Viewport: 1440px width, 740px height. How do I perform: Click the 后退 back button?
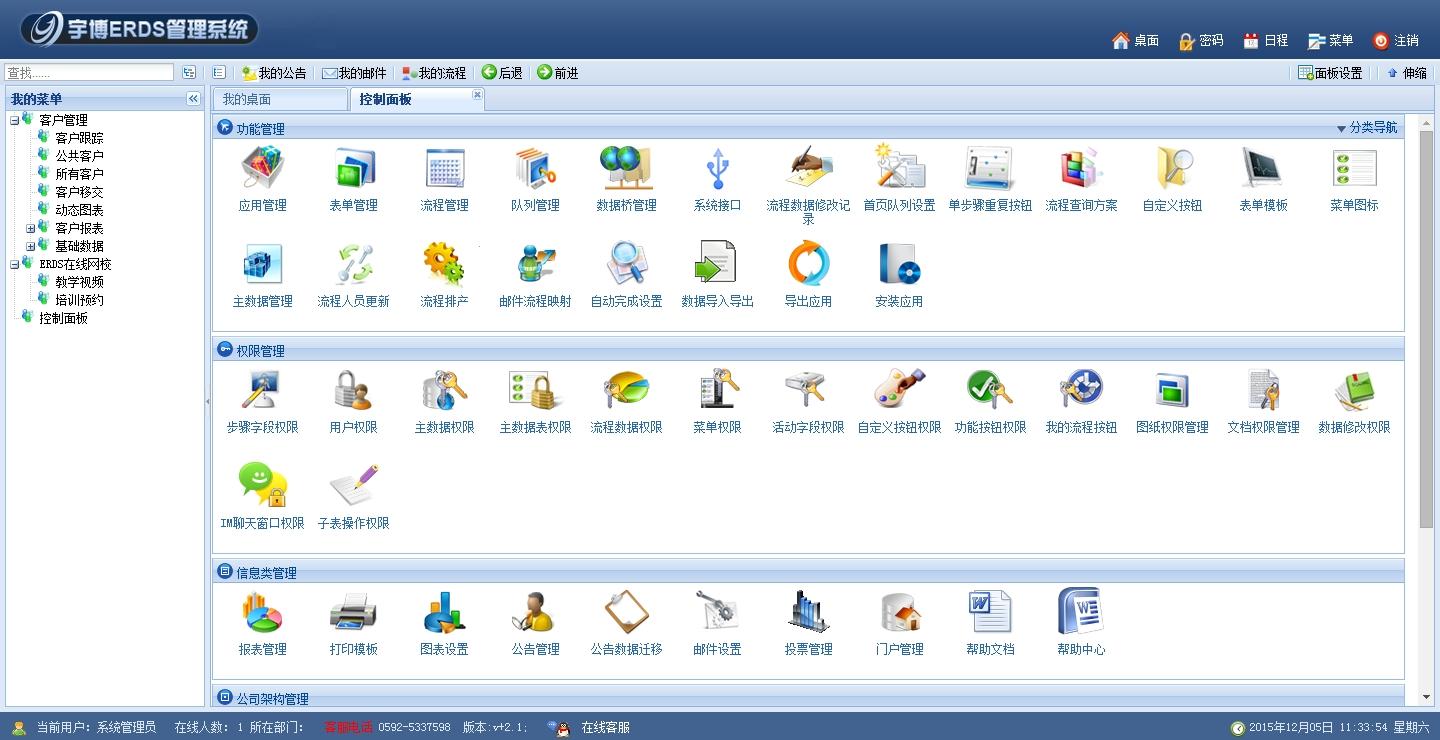[502, 73]
